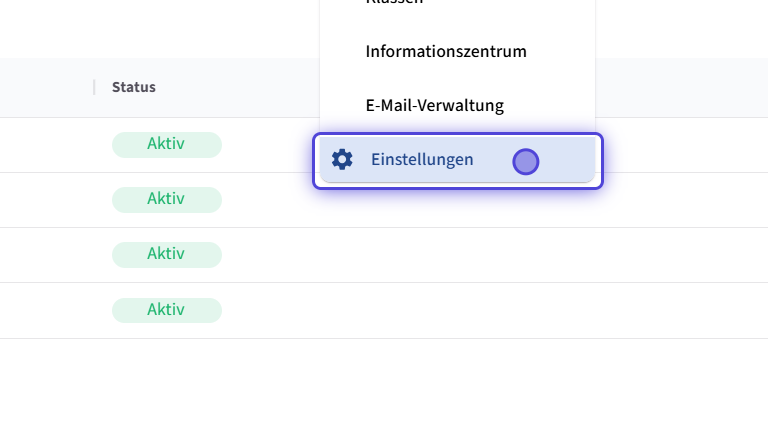
Task: Click the table header area right of the menu
Action: [680, 87]
